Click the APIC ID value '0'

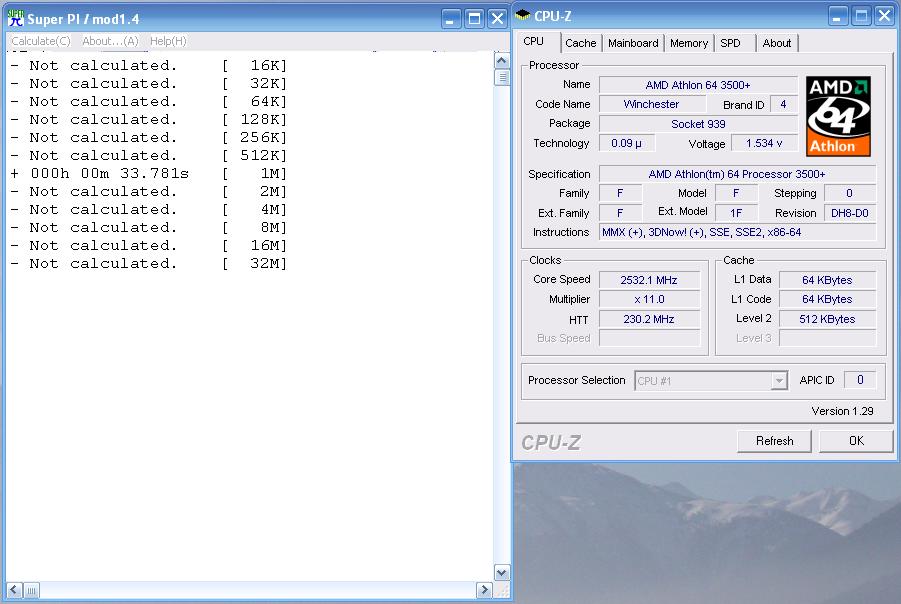(x=860, y=380)
